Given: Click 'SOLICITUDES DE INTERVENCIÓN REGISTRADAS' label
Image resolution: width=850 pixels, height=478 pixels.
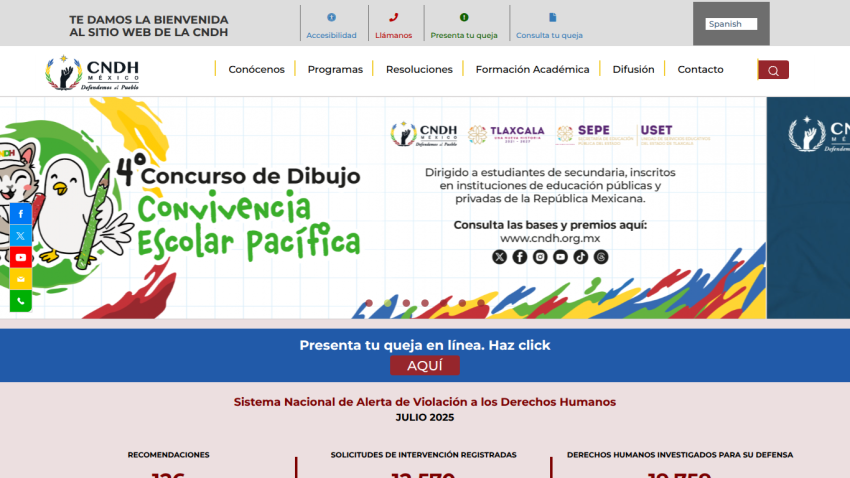Looking at the screenshot, I should pos(423,455).
